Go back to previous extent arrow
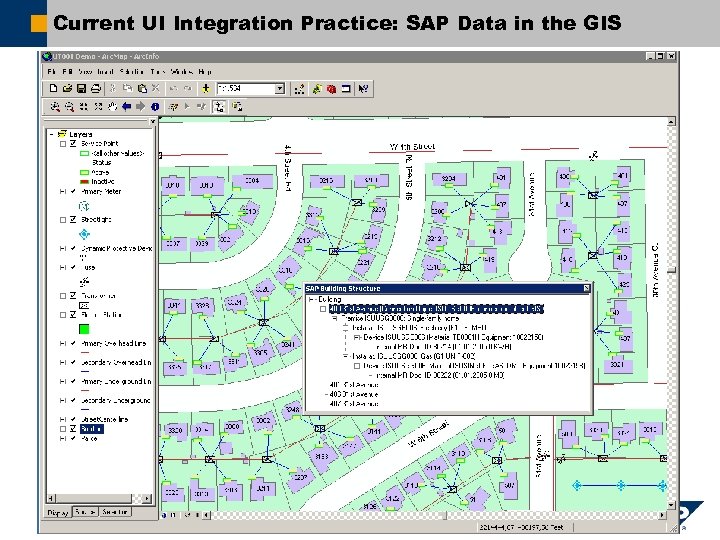The width and height of the screenshot is (720, 540). tap(126, 107)
